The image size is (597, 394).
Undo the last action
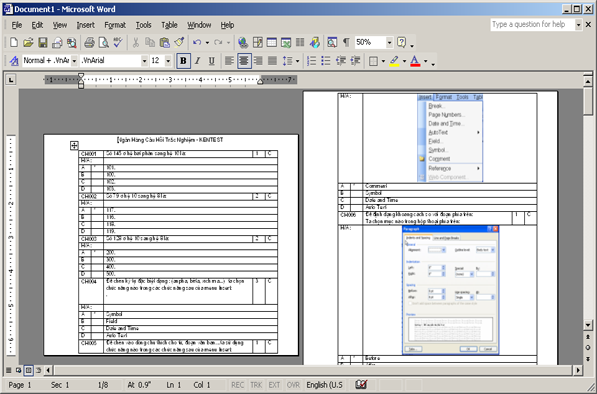click(197, 42)
